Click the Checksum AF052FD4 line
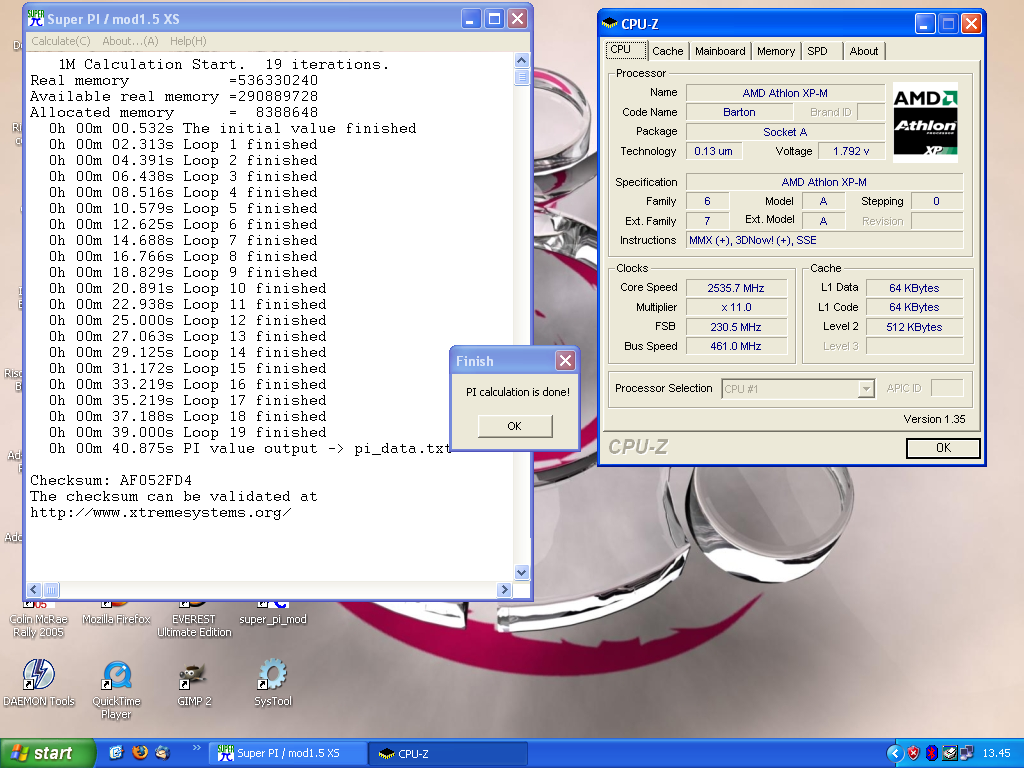The height and width of the screenshot is (768, 1024). click(x=111, y=480)
